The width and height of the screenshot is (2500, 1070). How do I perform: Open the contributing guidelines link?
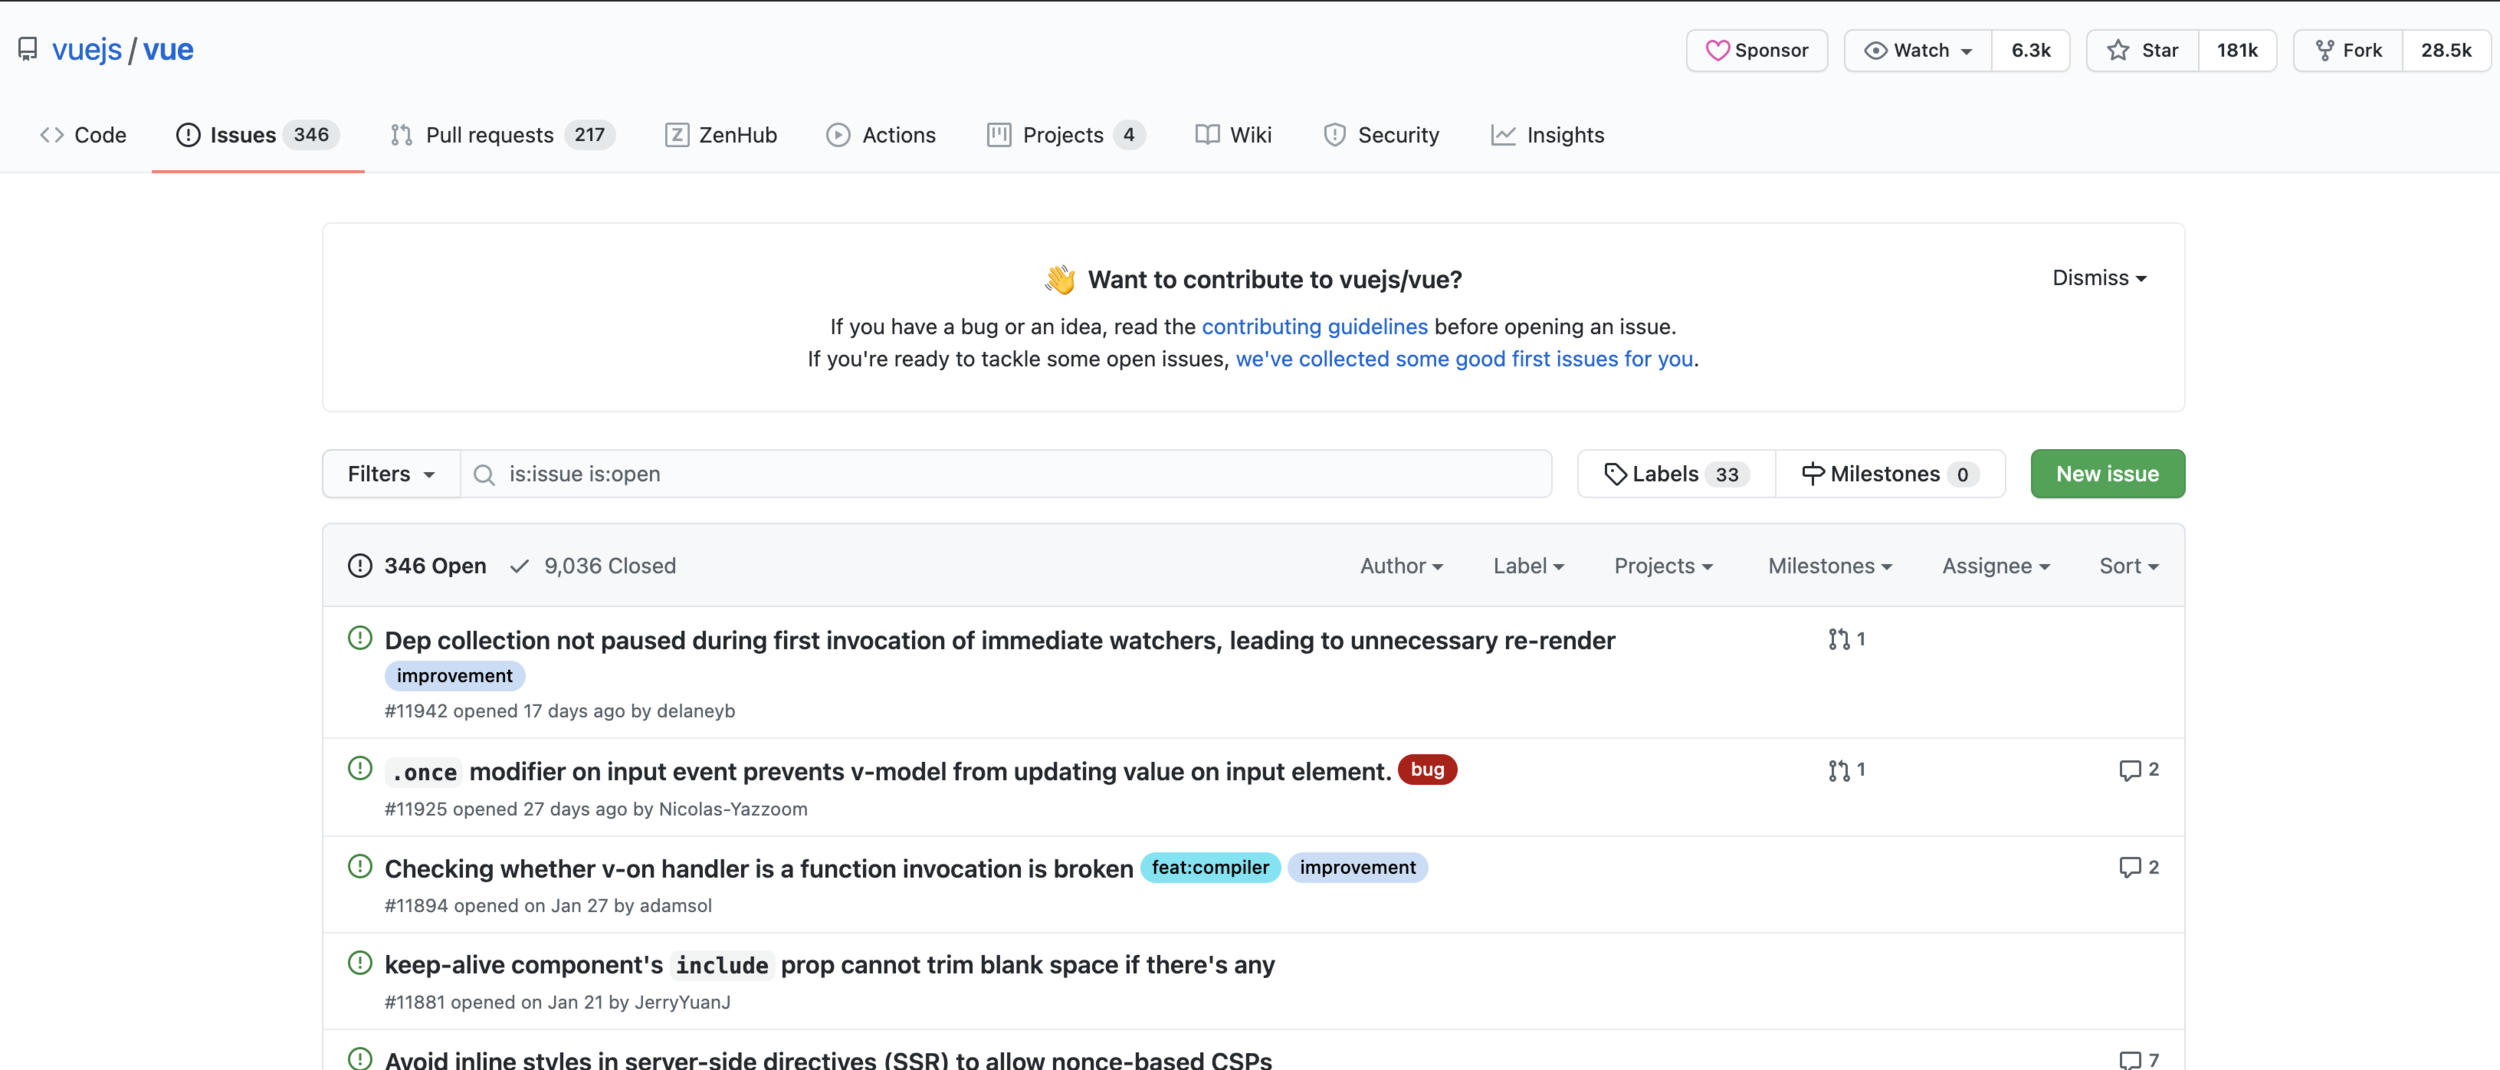pos(1314,327)
